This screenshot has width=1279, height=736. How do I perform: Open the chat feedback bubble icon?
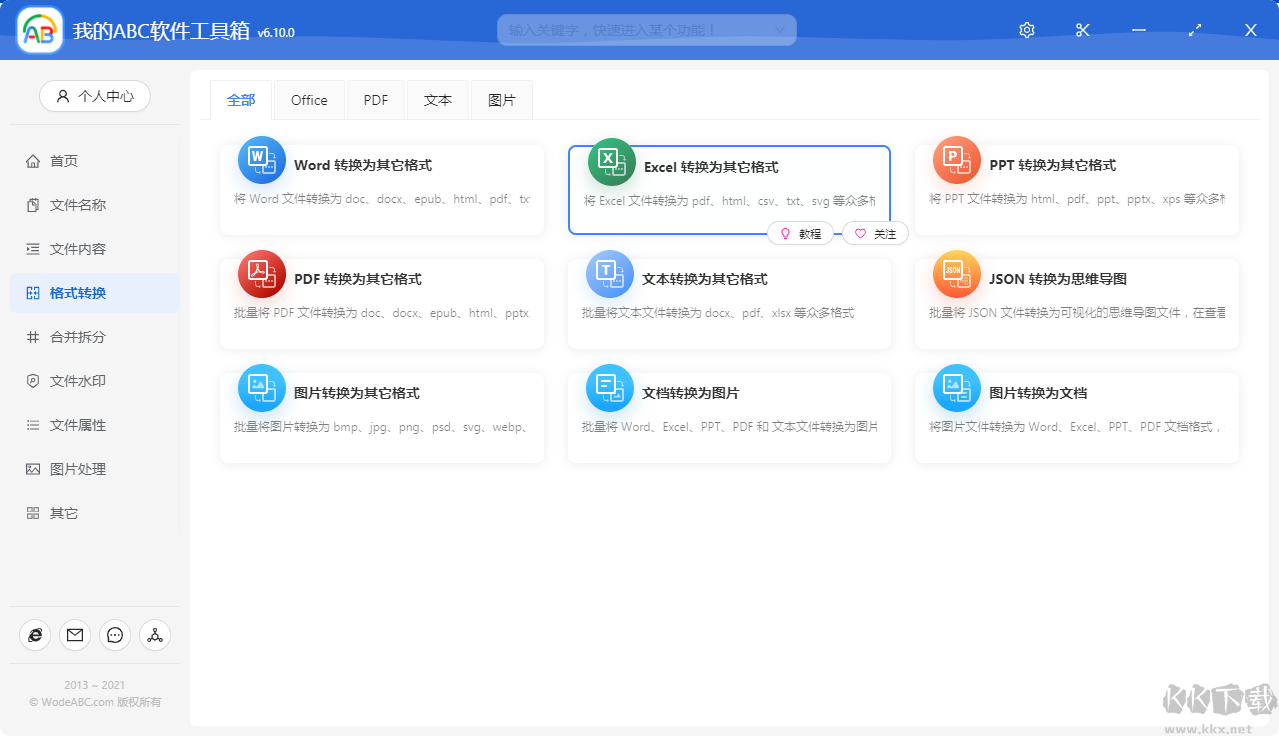[114, 635]
